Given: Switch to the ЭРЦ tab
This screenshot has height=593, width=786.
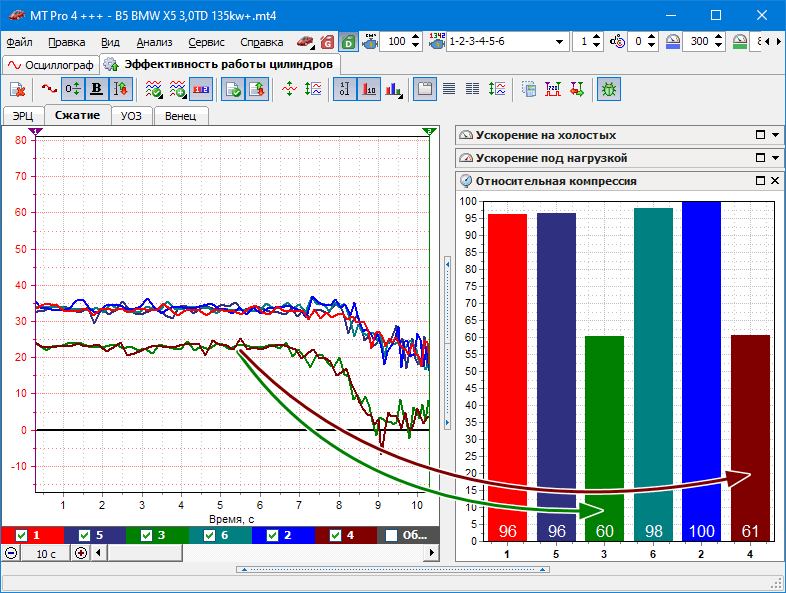Looking at the screenshot, I should (x=23, y=116).
